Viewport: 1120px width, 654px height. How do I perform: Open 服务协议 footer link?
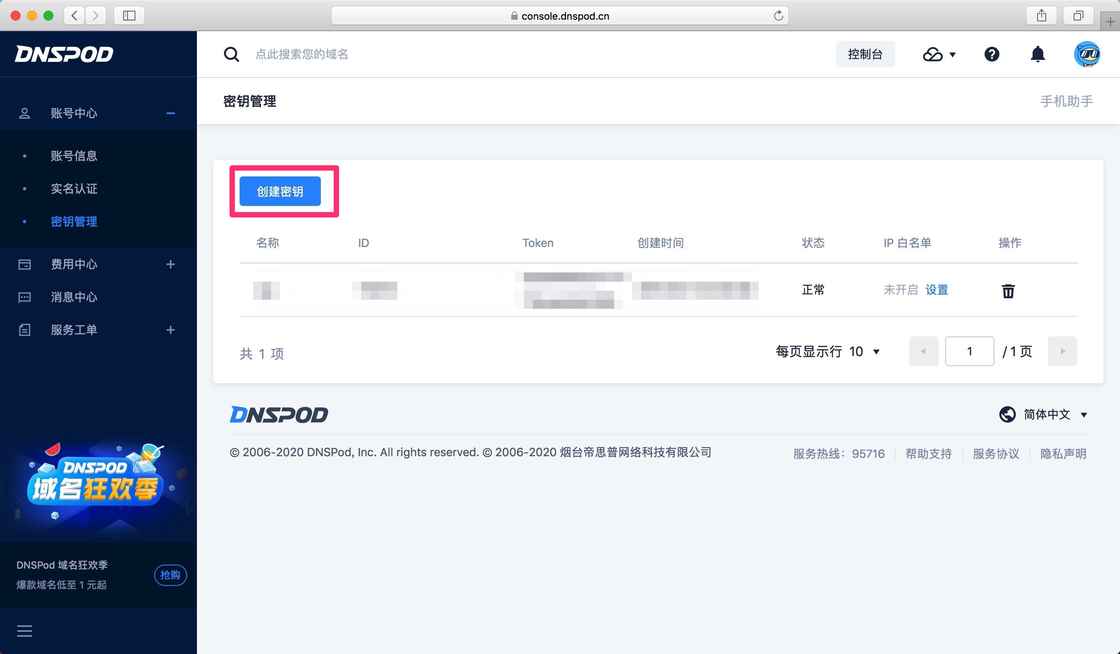pos(996,453)
